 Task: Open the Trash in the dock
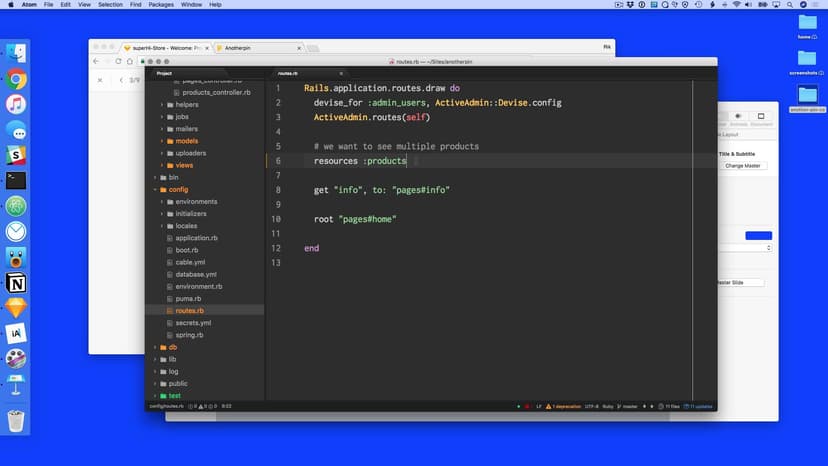pyautogui.click(x=16, y=421)
